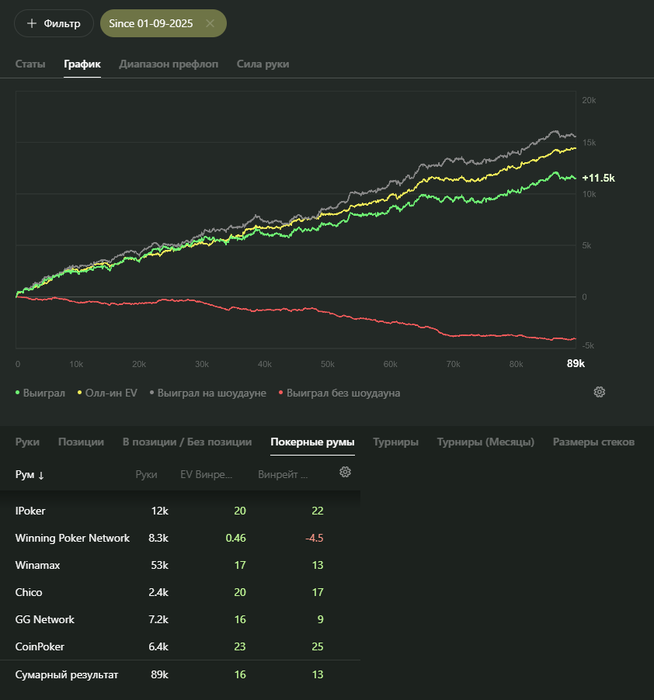Screen dimensions: 654x700
Task: Open the graph settings gear icon
Action: click(599, 392)
